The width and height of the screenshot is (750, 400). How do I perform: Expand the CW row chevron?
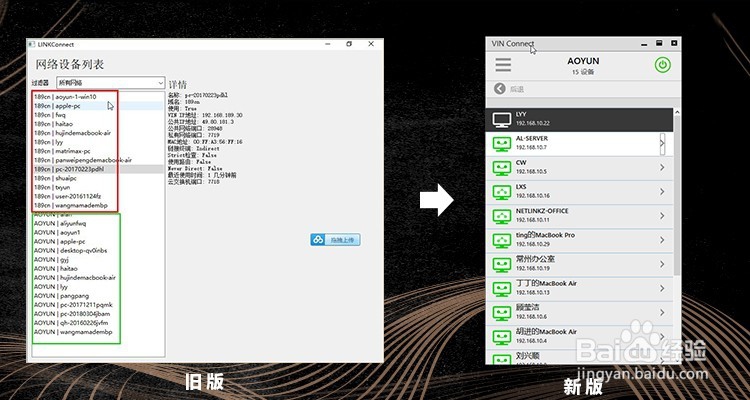pos(662,167)
